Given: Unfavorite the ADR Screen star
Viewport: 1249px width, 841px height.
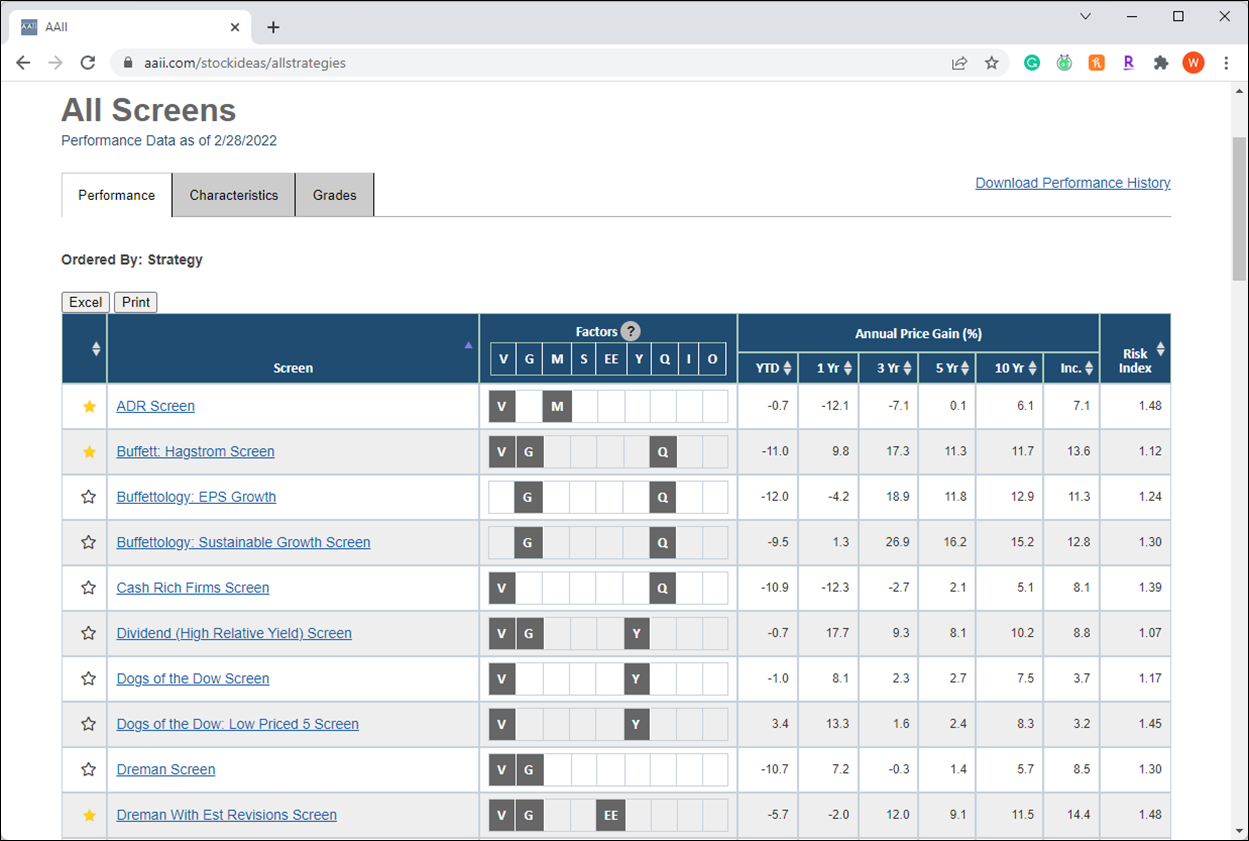Looking at the screenshot, I should [x=89, y=406].
